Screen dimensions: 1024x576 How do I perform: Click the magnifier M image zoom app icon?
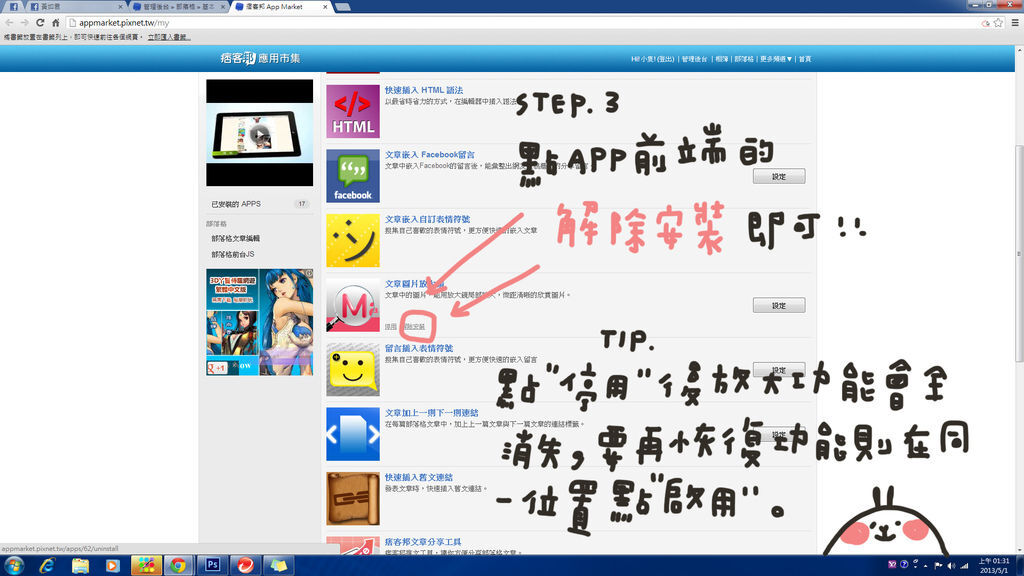[353, 305]
